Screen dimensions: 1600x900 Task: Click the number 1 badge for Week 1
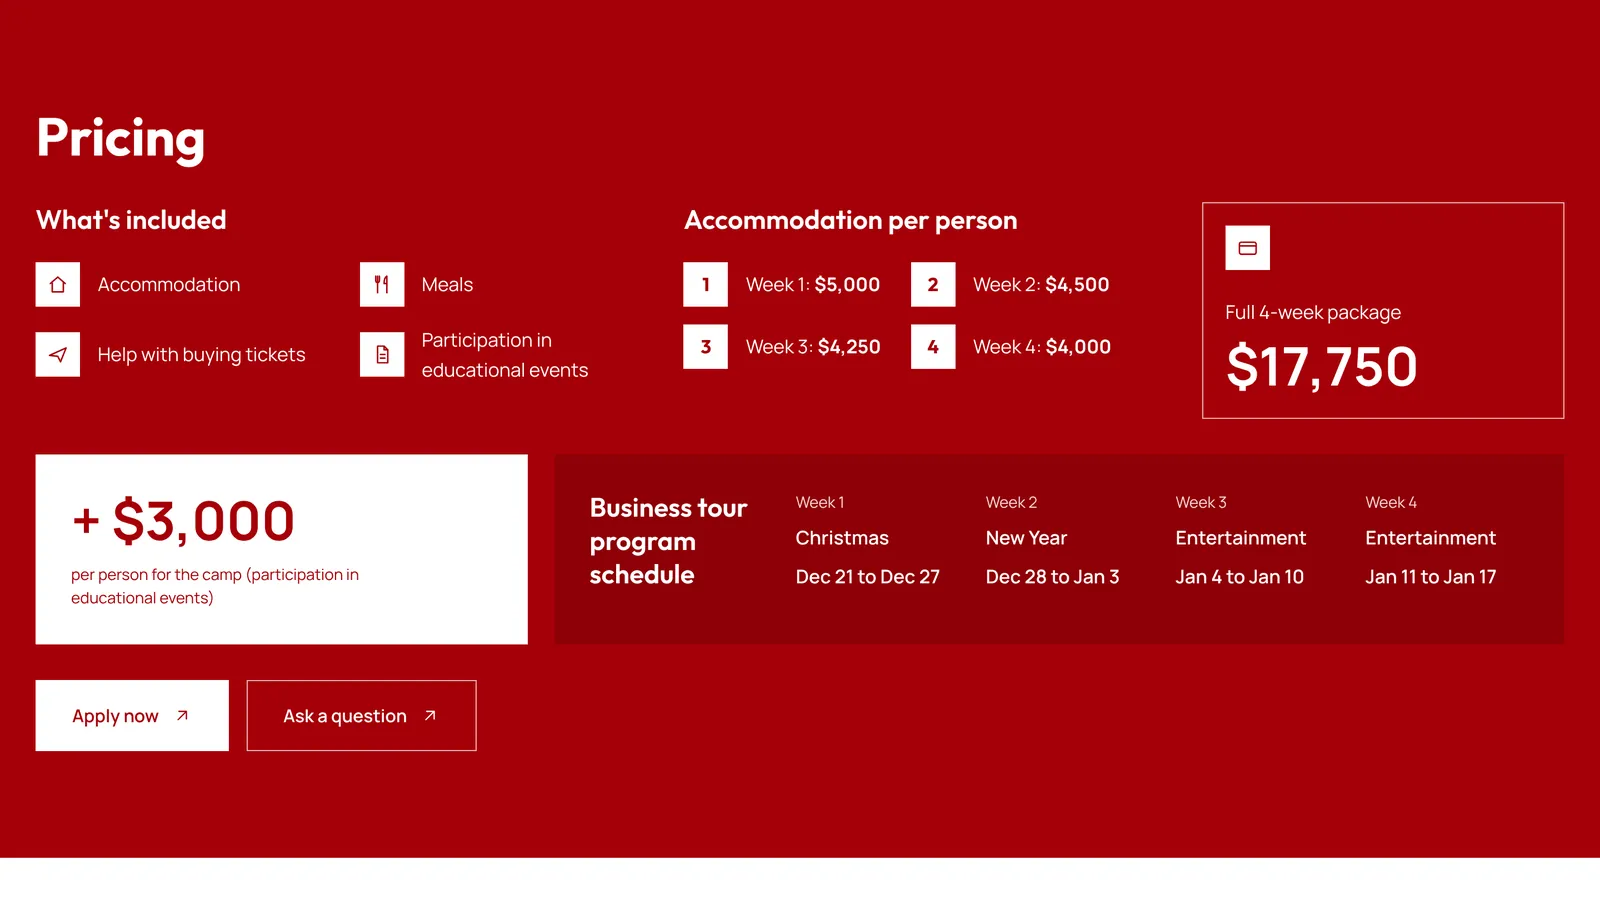pos(705,285)
